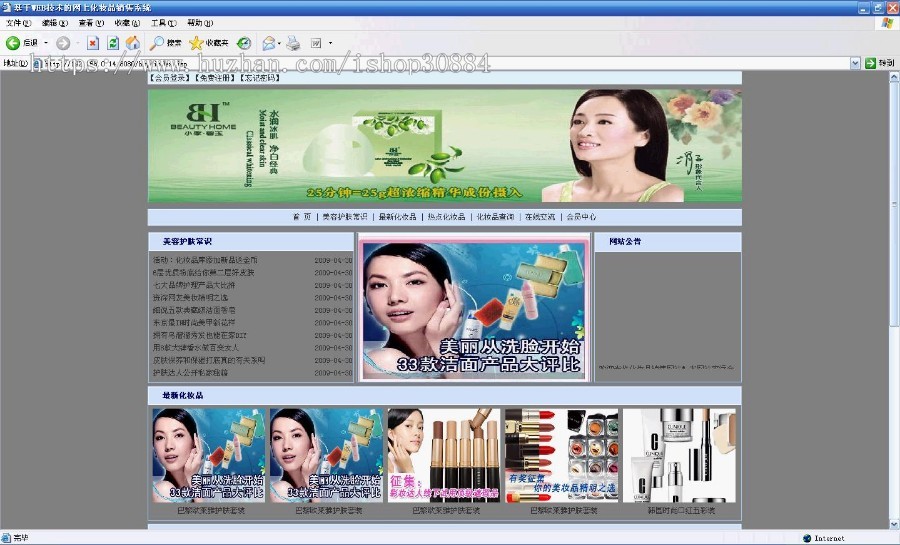Click the 美容护肤常识 panel heading
Screen dimensions: 900x545
tap(187, 242)
